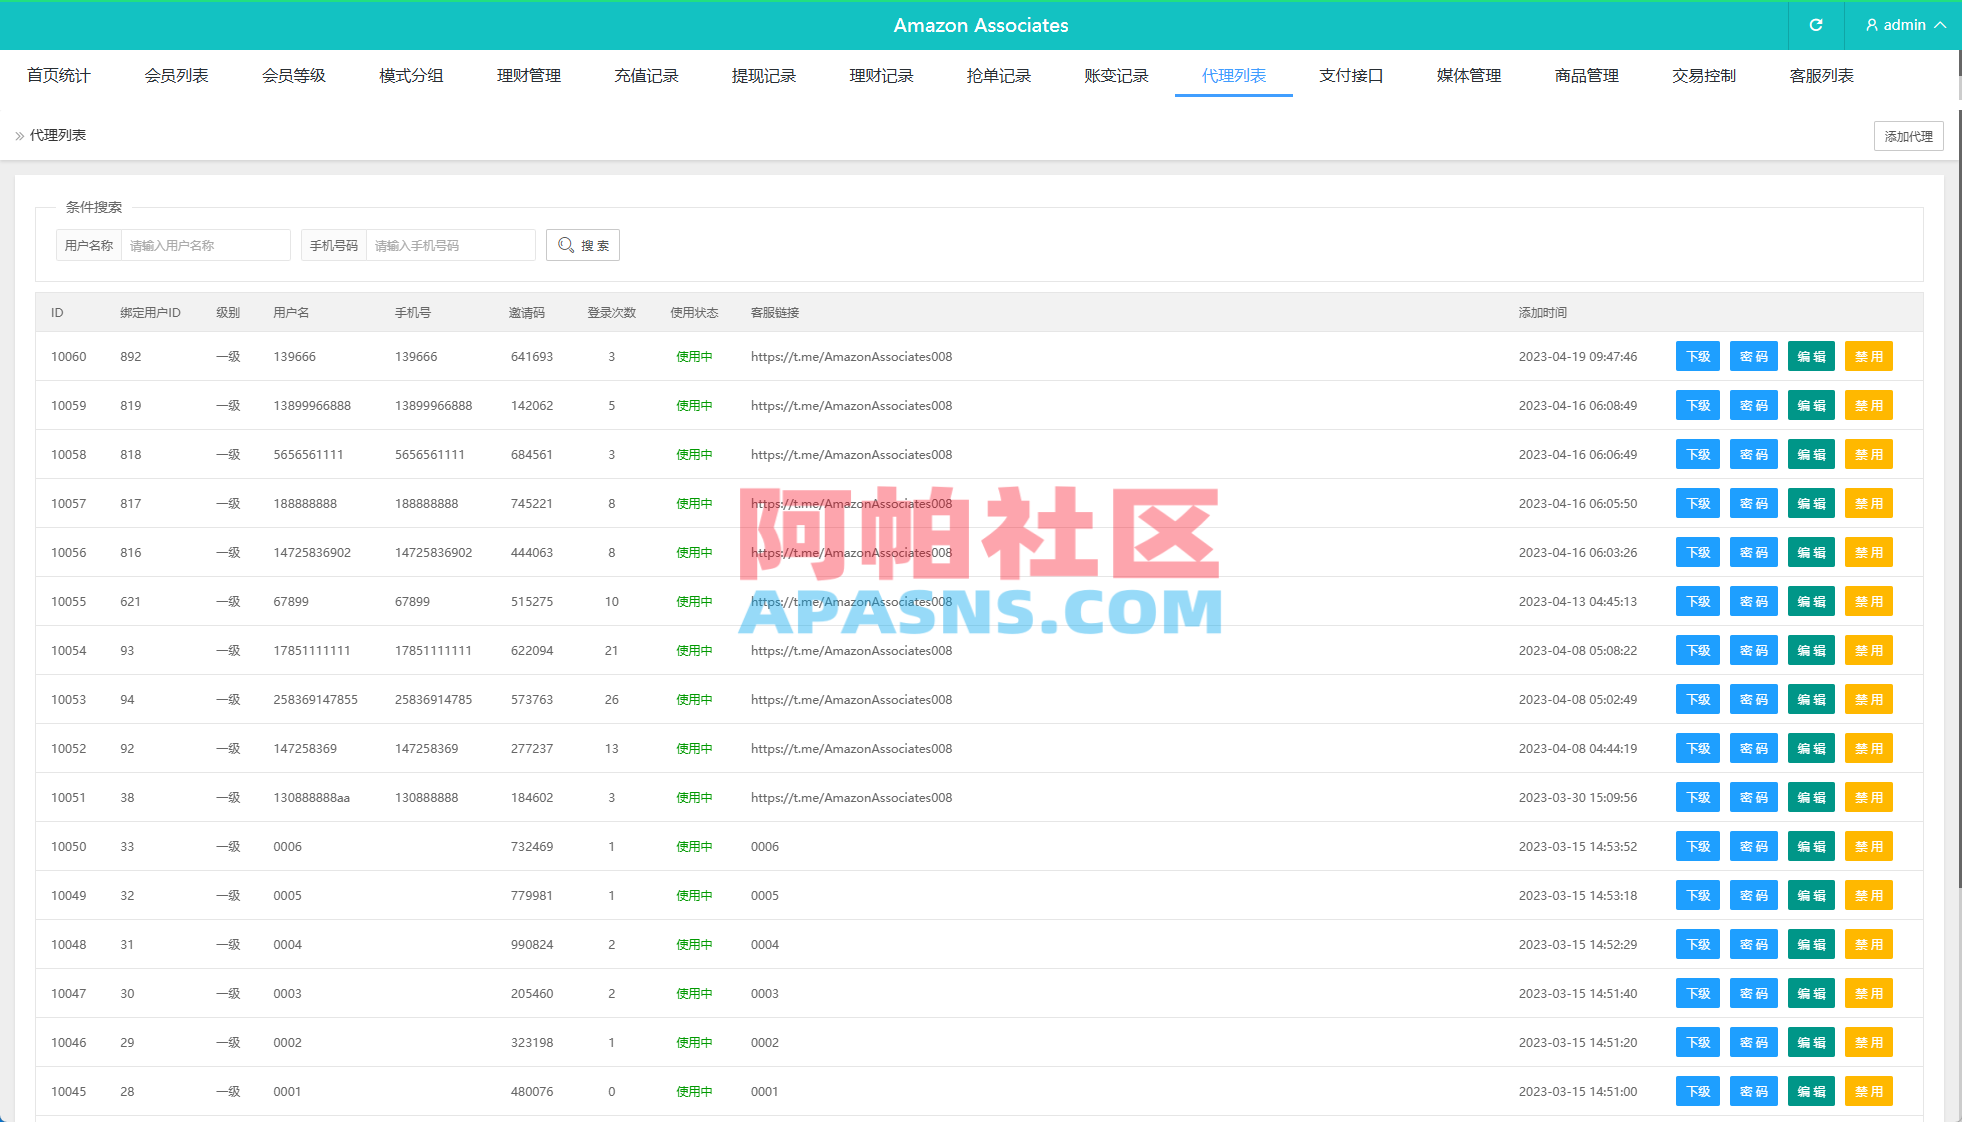Toggle 使用中 status on row 10045
This screenshot has width=1962, height=1122.
(x=694, y=1091)
